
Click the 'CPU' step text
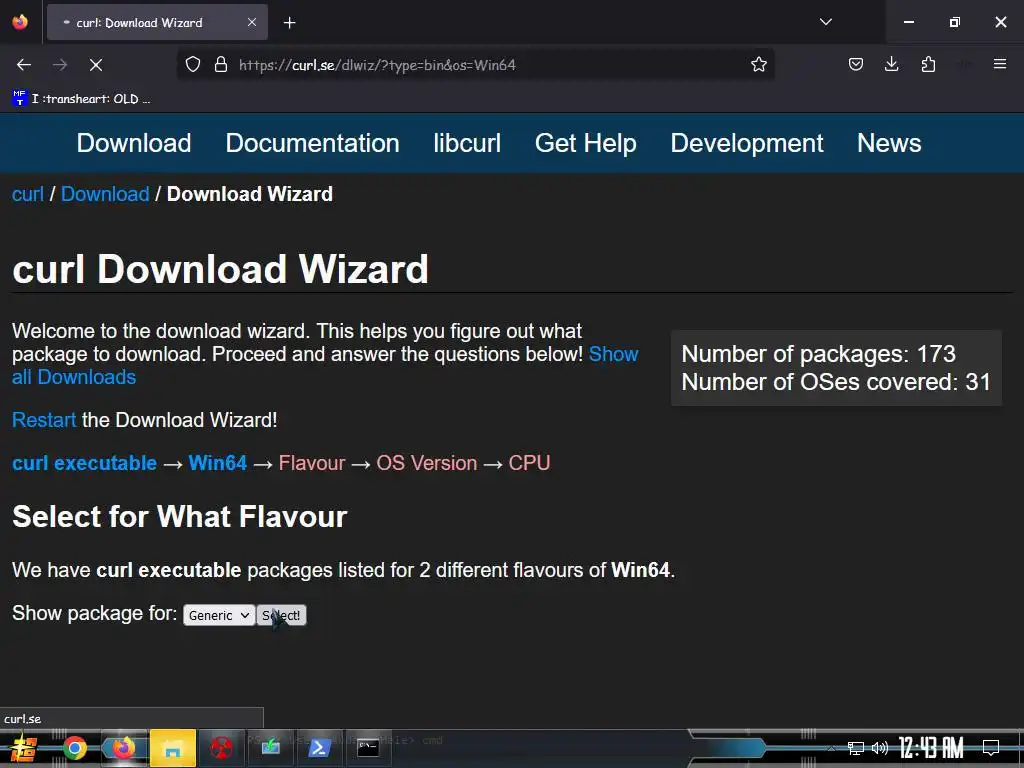(529, 463)
